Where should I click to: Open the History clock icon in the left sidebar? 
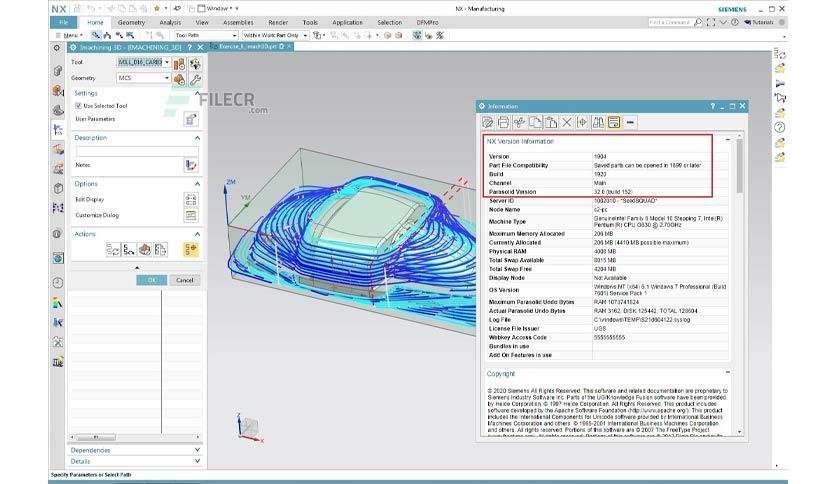(58, 283)
